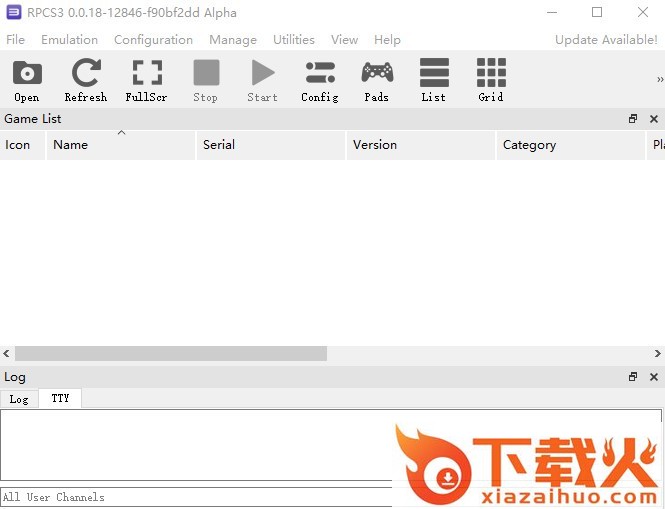Refresh the game list
665x509 pixels.
[86, 81]
